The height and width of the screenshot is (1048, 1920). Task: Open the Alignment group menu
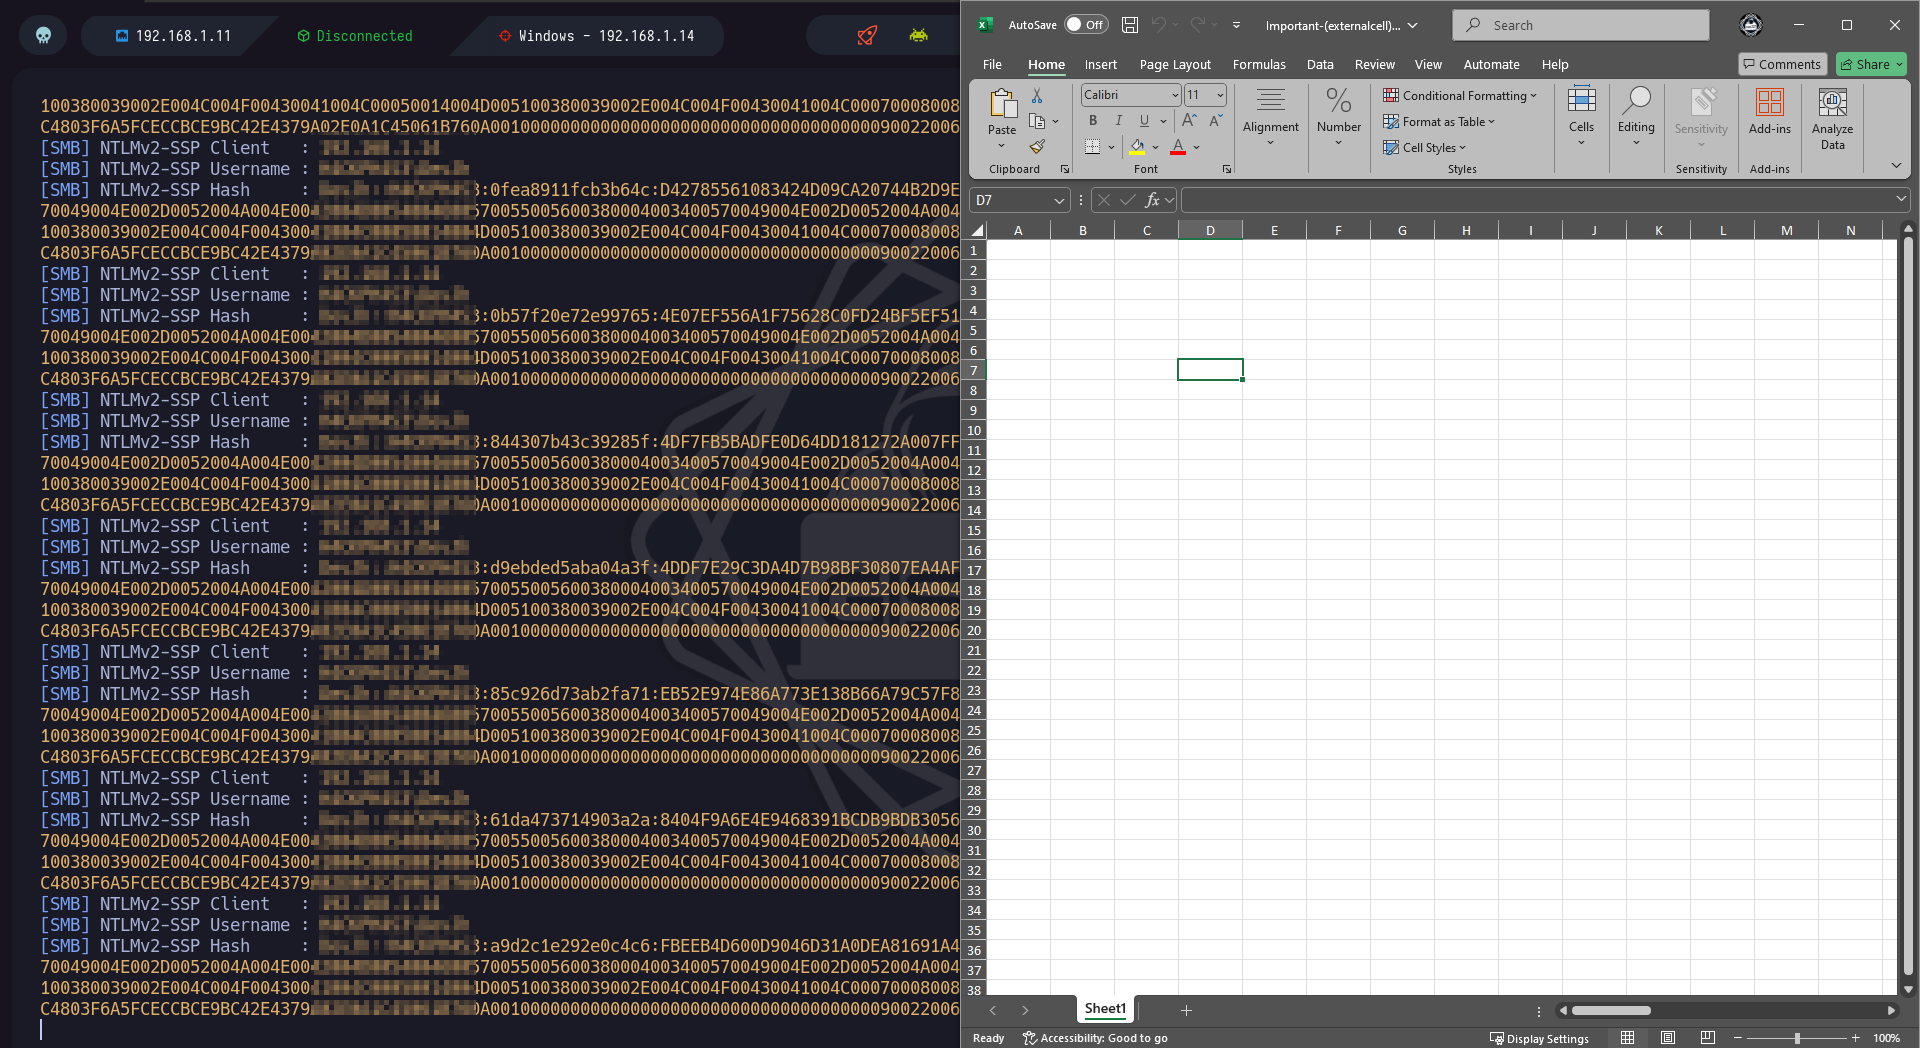coord(1271,117)
